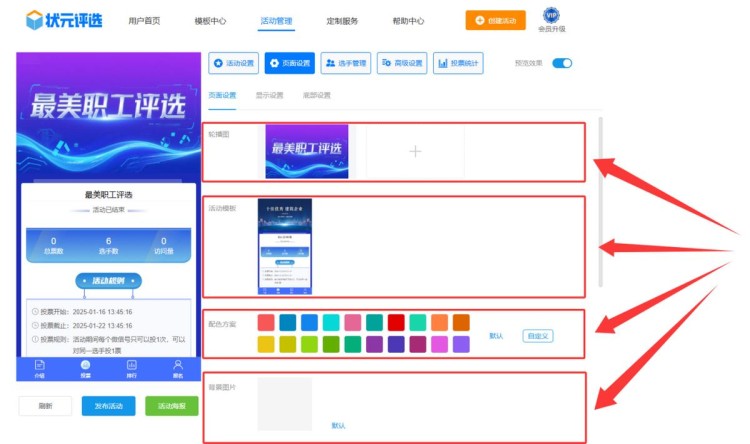
Task: Open 活动管理 in the top navigation
Action: 276,20
